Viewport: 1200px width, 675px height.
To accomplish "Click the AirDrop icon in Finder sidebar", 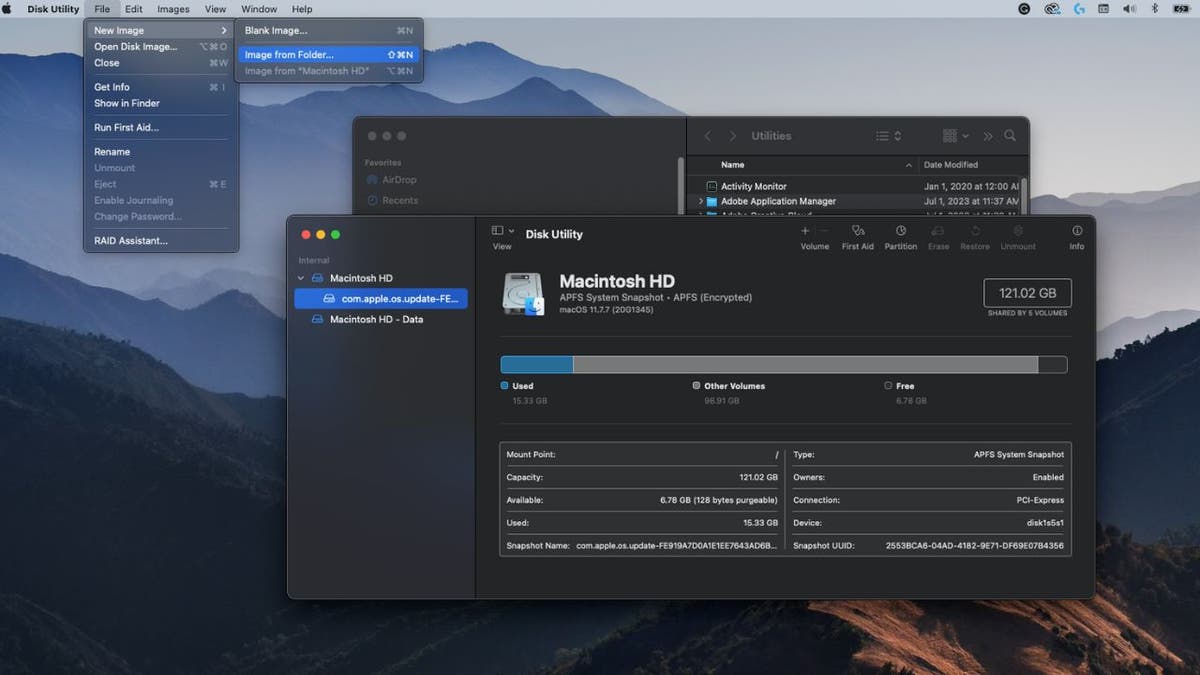I will (x=373, y=180).
